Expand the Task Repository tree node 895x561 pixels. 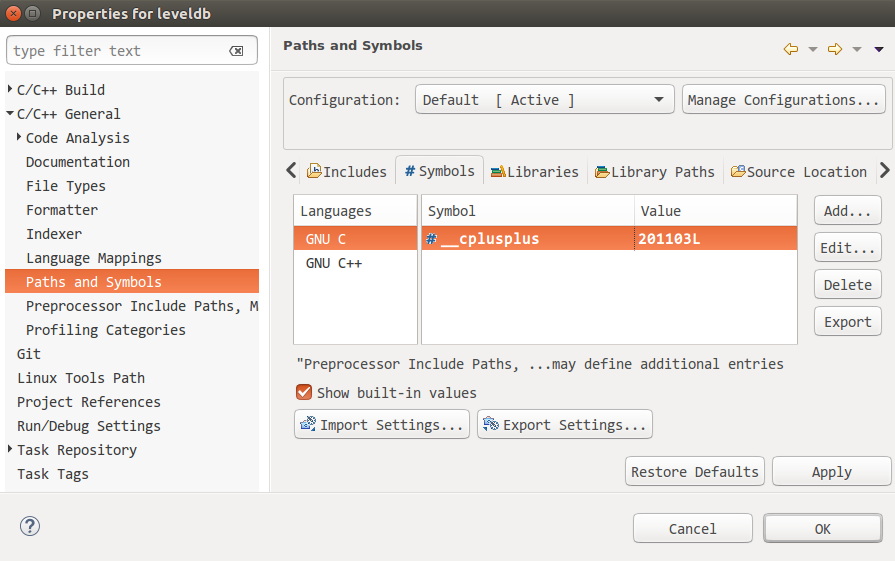pyautogui.click(x=10, y=449)
